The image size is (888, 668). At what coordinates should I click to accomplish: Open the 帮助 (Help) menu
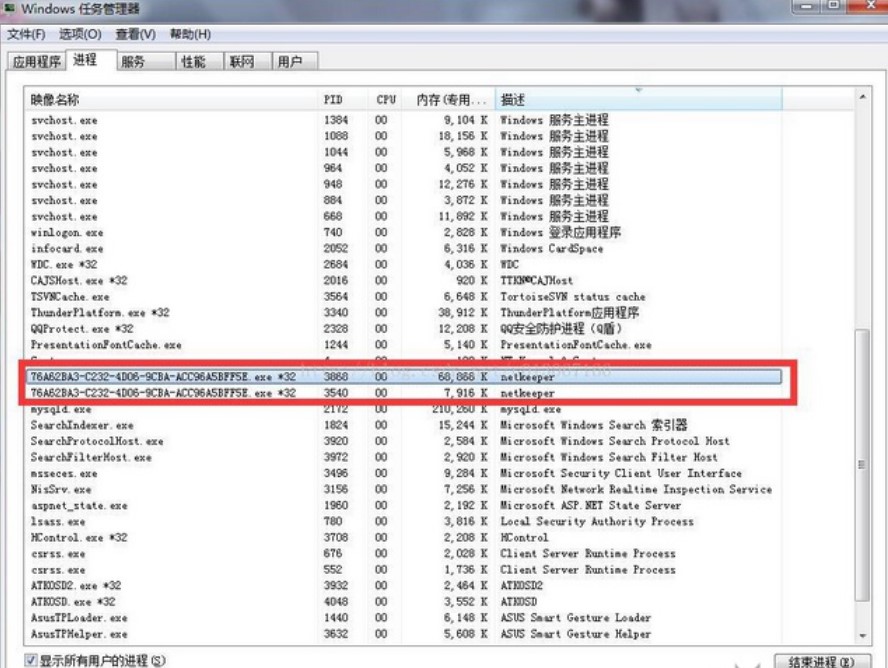pyautogui.click(x=190, y=32)
